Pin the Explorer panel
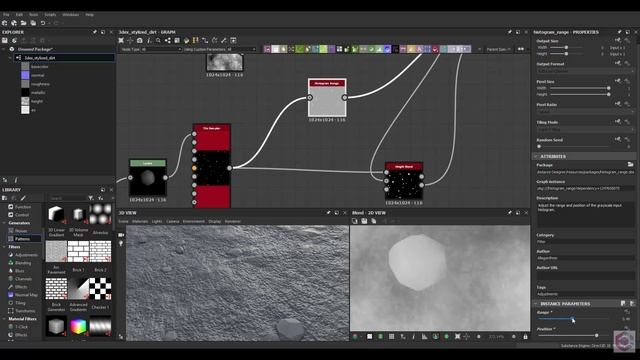The width and height of the screenshot is (640, 360). pos(95,32)
